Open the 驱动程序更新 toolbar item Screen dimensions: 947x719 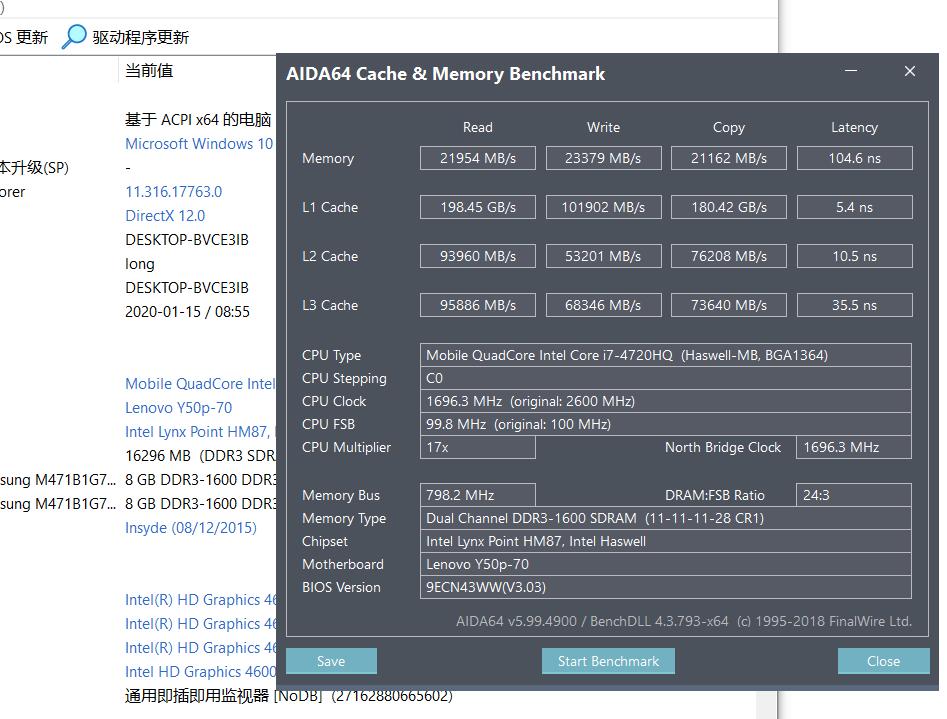tap(141, 37)
